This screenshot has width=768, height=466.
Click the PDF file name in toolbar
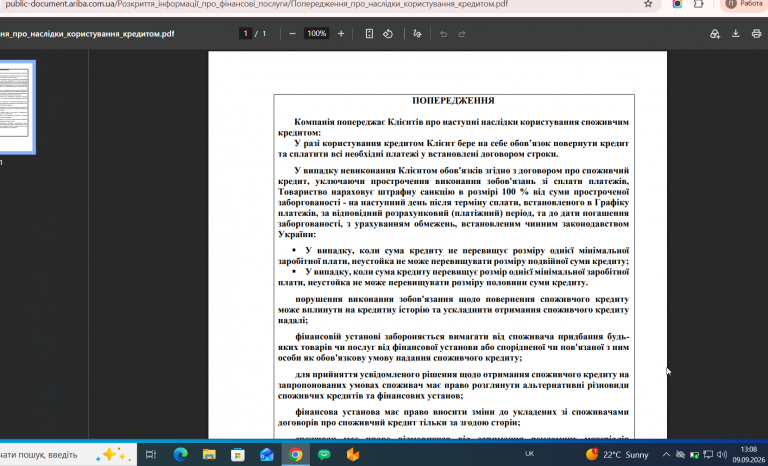coord(87,34)
